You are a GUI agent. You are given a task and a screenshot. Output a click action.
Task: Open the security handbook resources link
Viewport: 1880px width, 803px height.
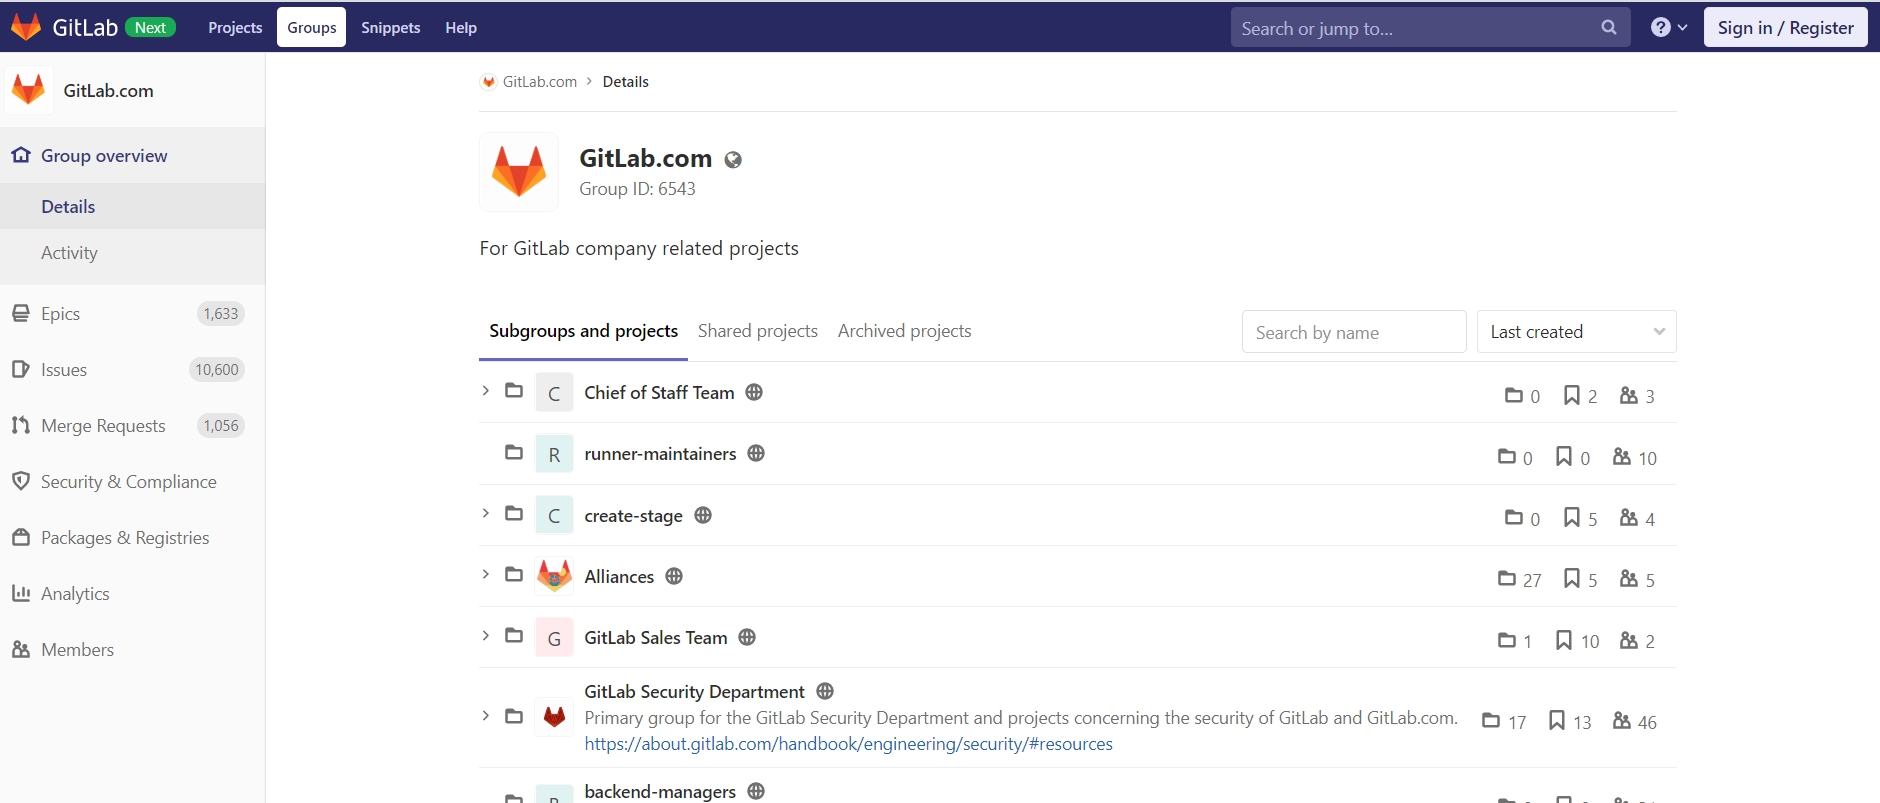[848, 744]
